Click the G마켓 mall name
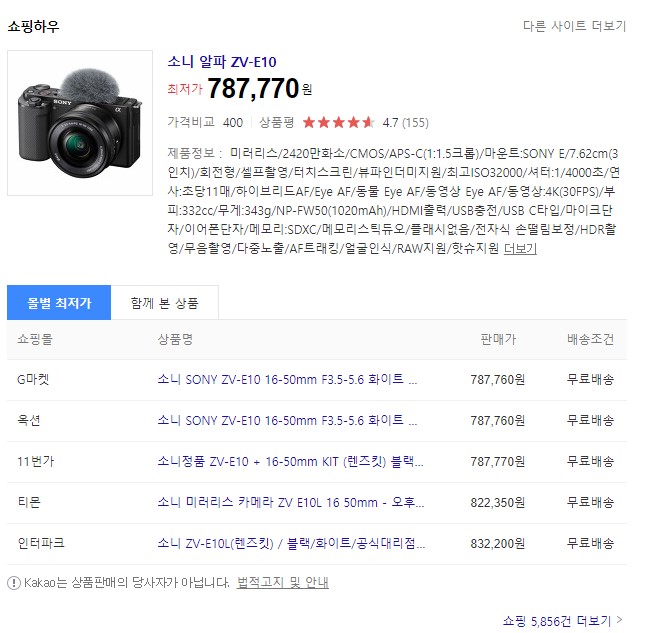Screen dimensions: 653x633 coord(33,379)
